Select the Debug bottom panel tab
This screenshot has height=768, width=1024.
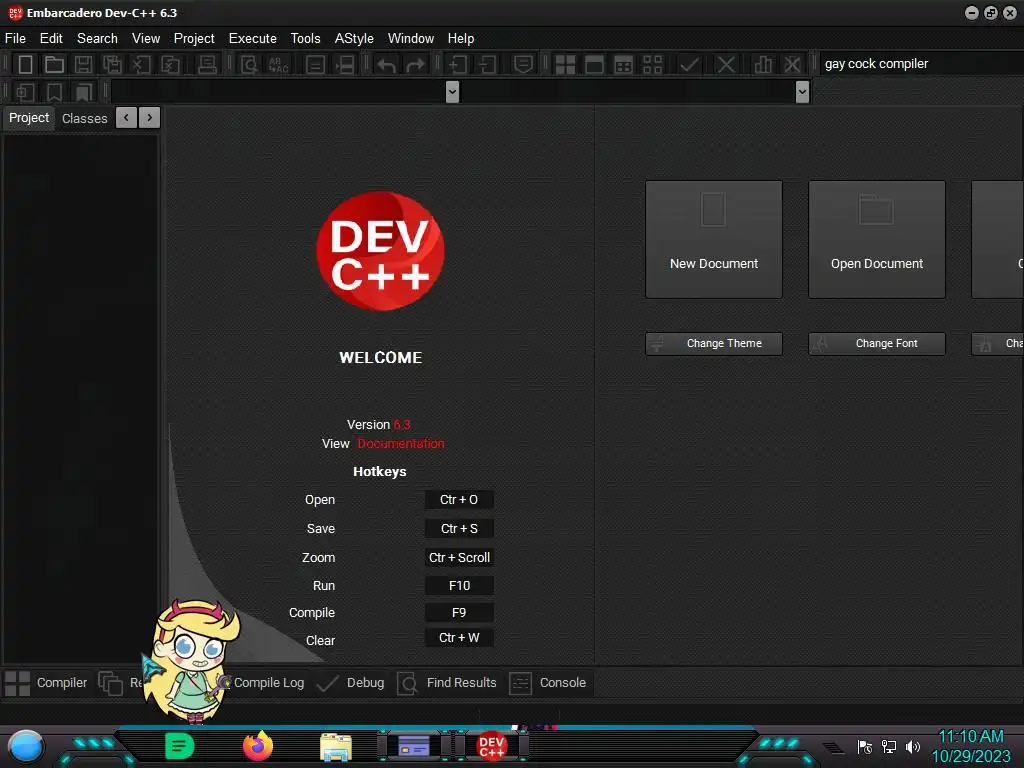tap(351, 683)
